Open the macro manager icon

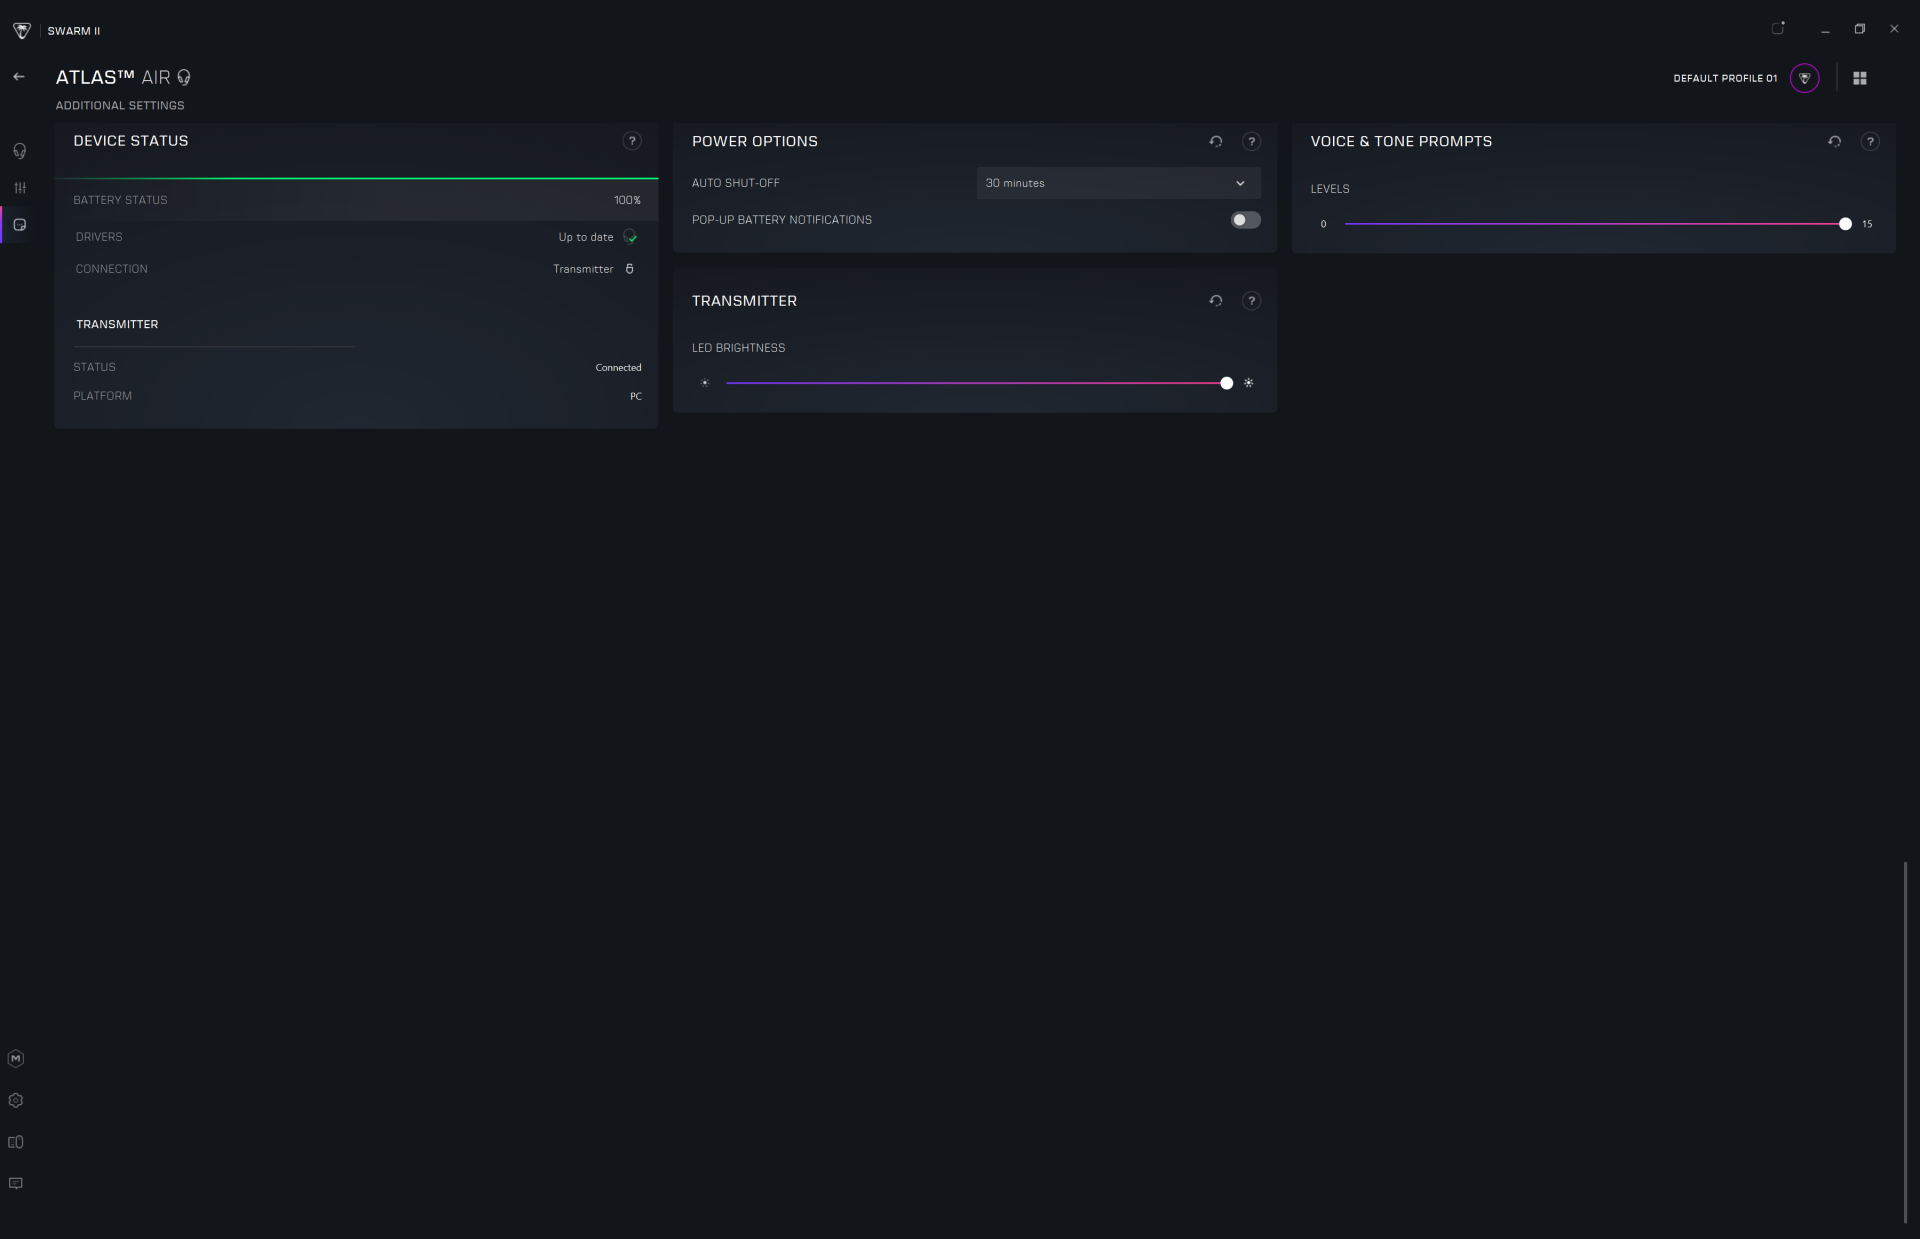16,1059
